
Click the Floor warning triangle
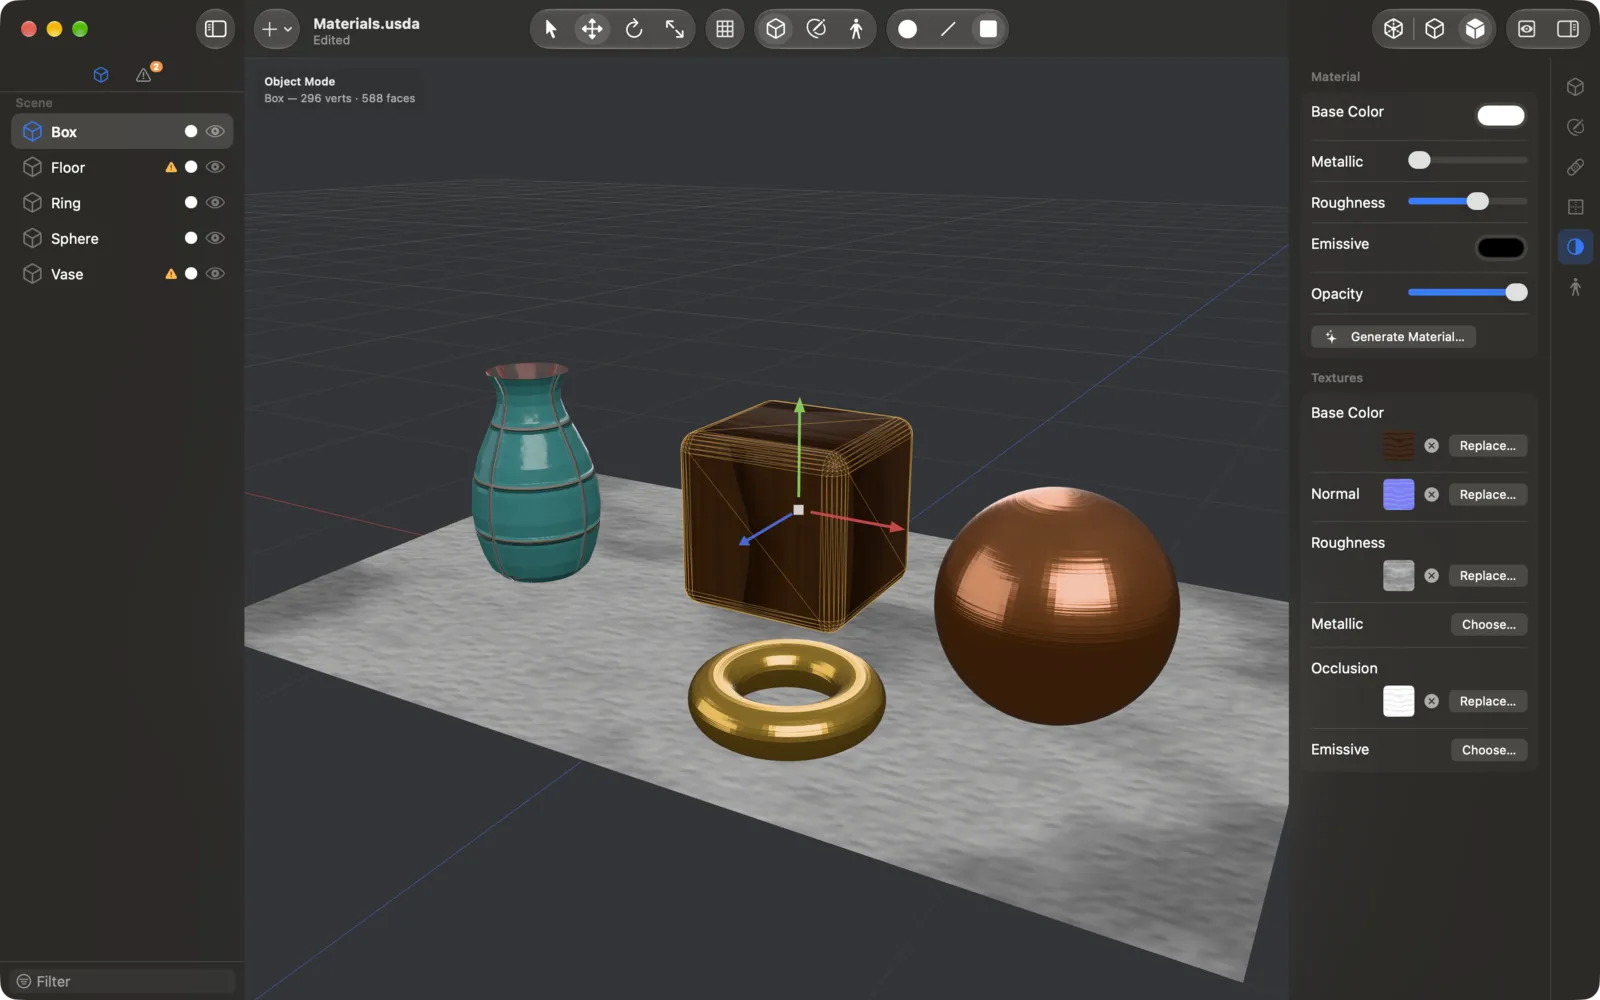pyautogui.click(x=171, y=167)
